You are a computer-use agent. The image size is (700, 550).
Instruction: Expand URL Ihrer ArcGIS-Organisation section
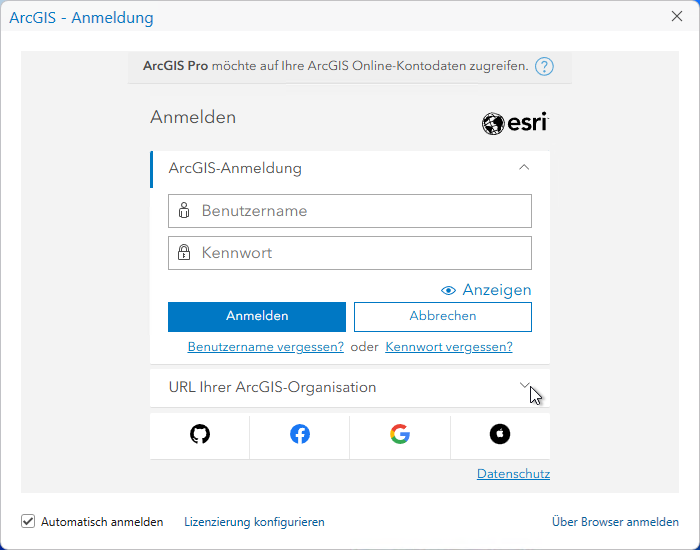coord(524,385)
